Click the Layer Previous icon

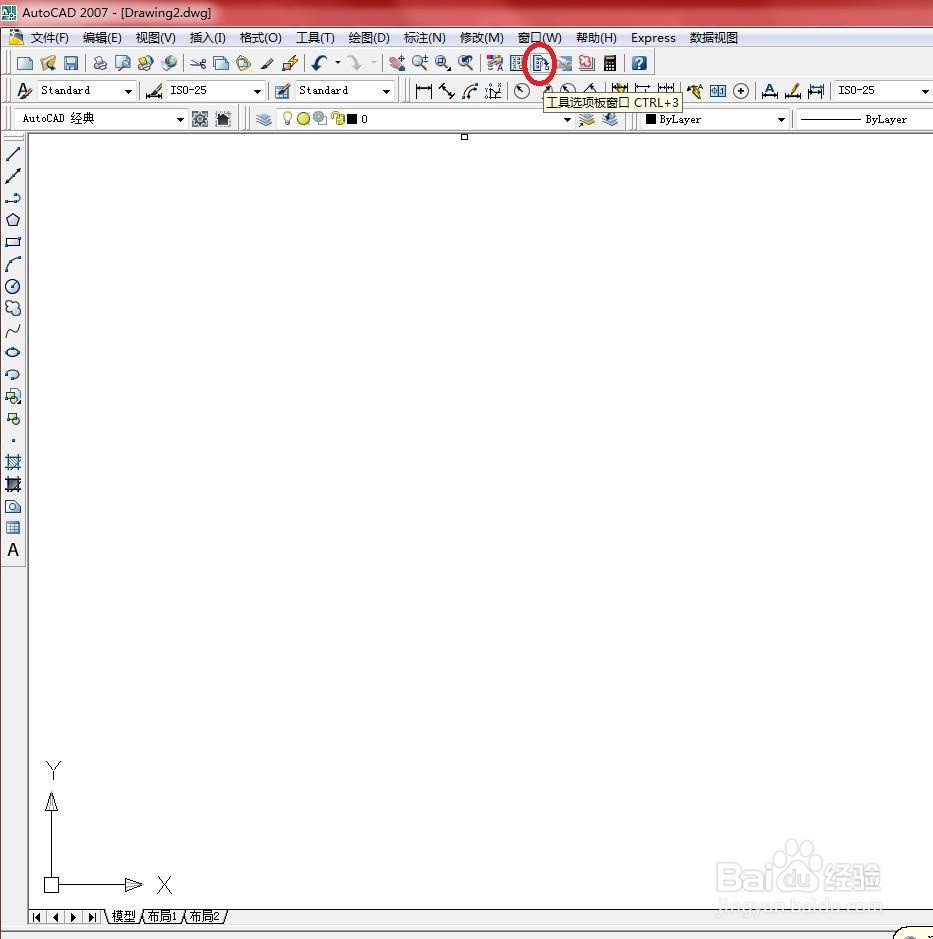pos(610,119)
